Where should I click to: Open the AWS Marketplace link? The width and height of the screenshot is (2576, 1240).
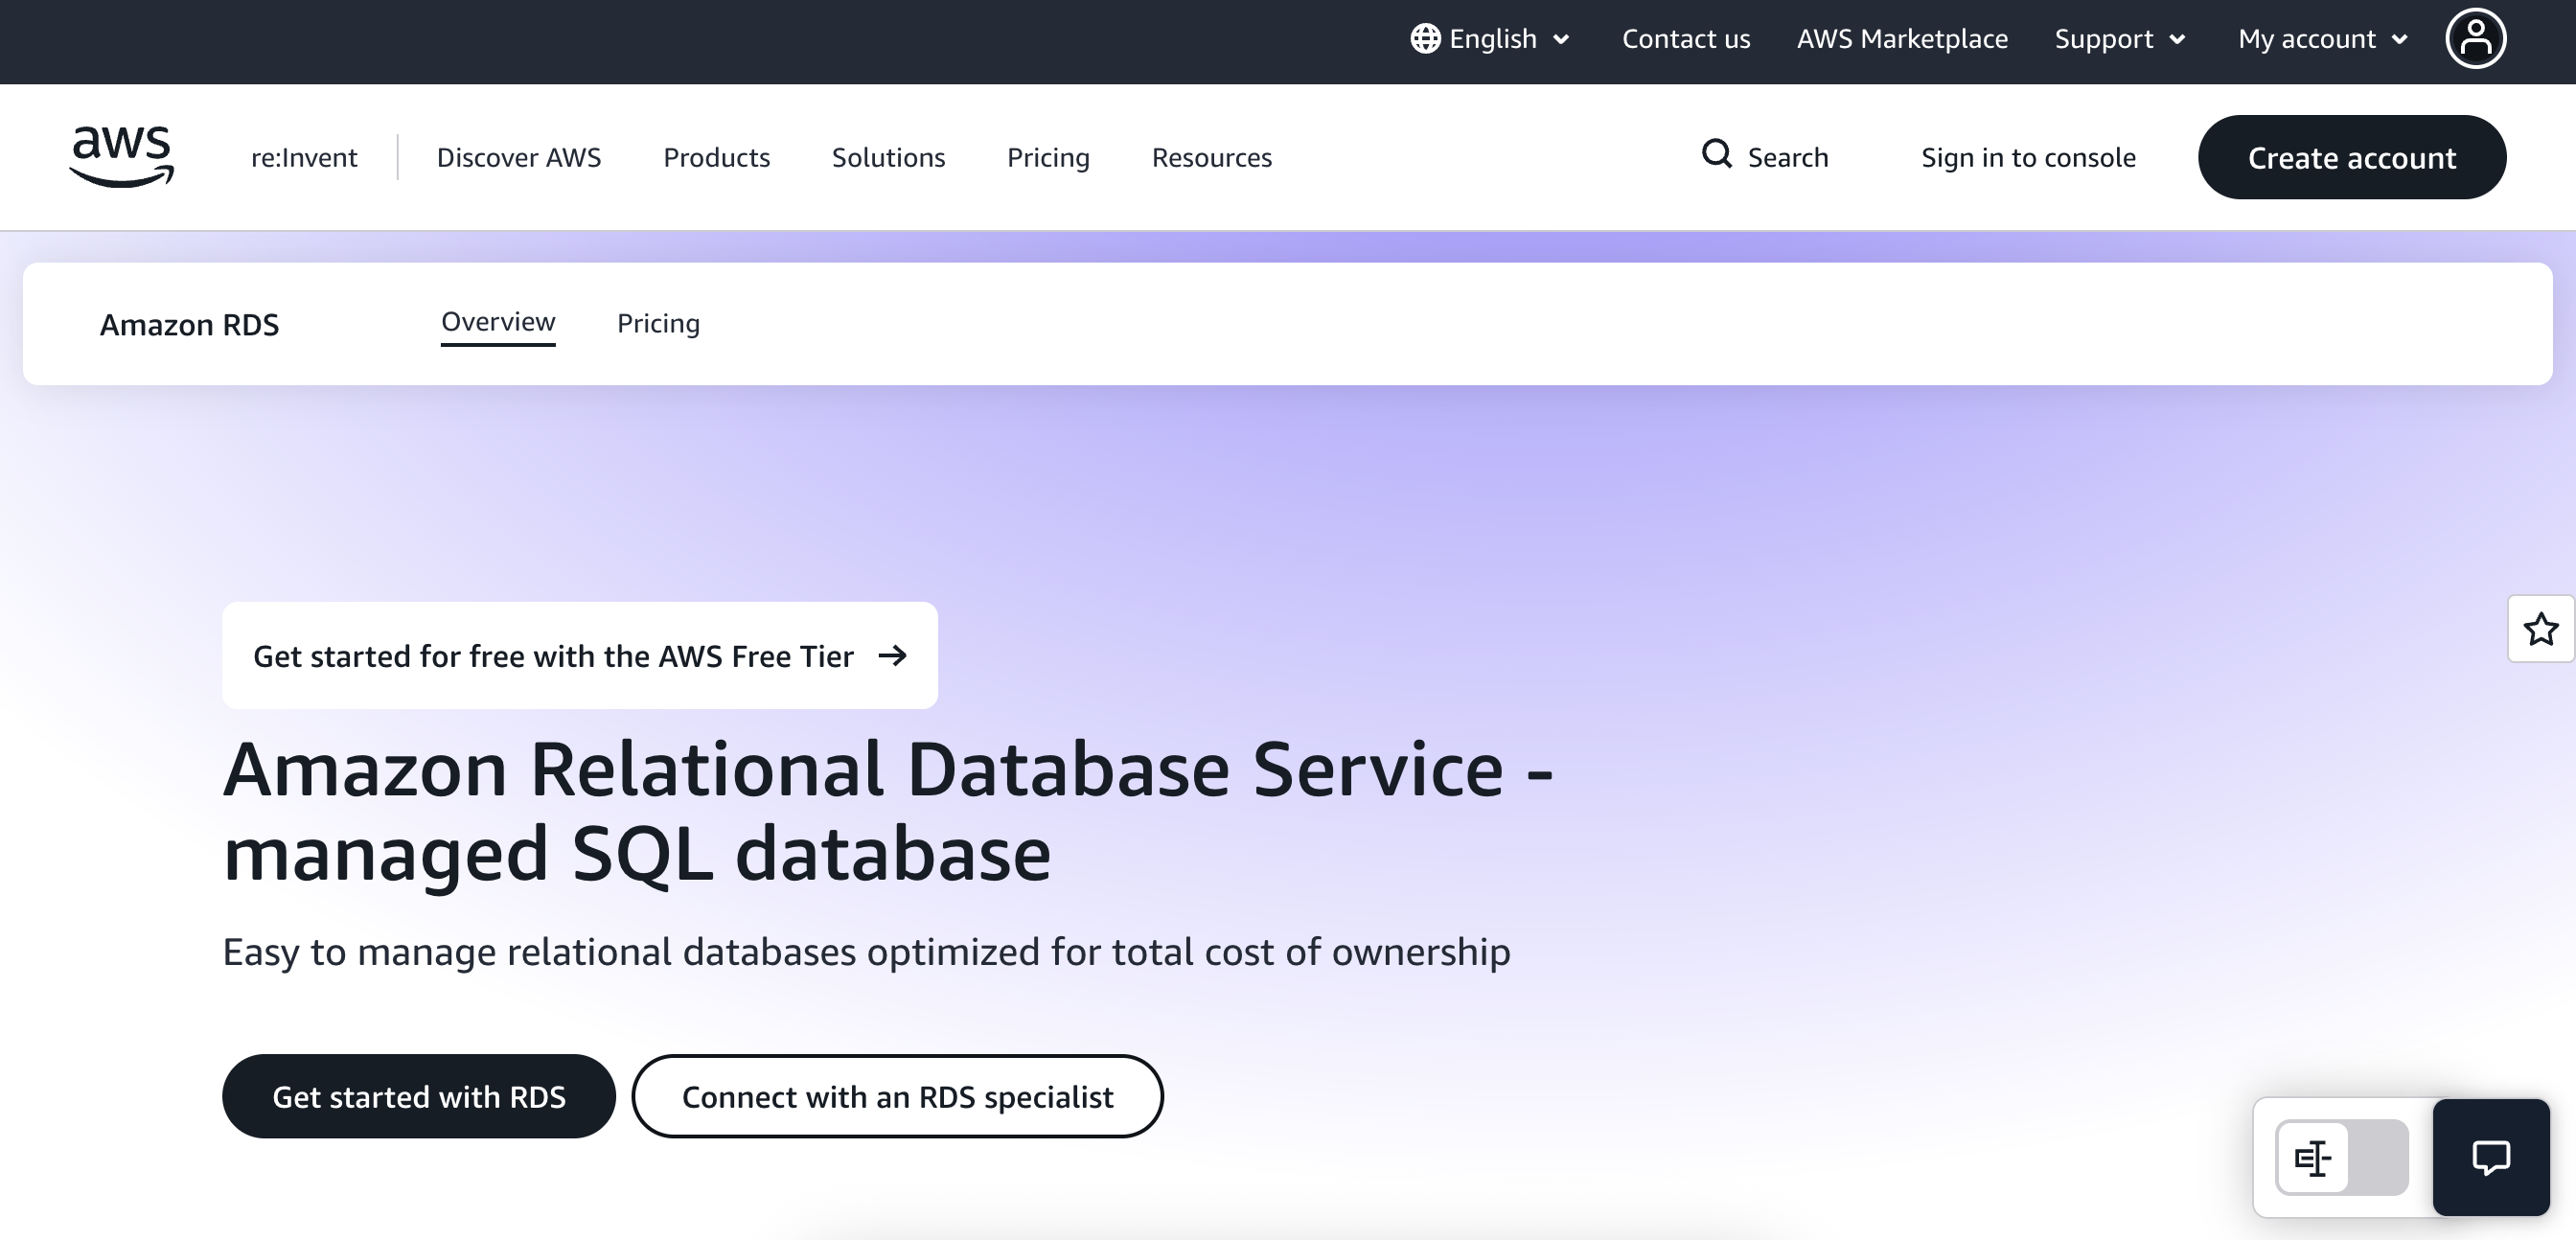pos(1902,39)
